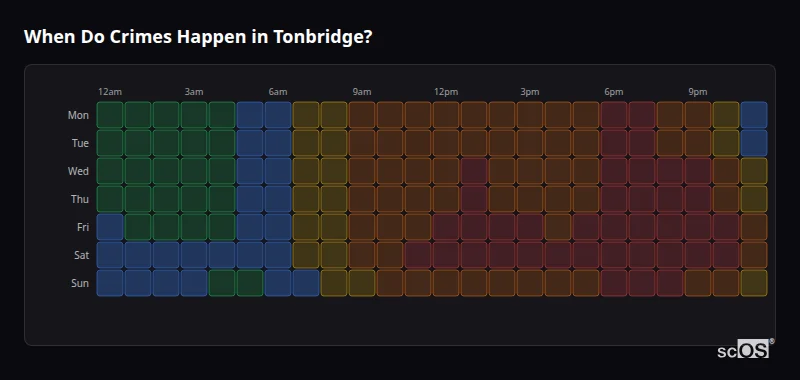Select the Fri row label
The image size is (800, 380).
83,227
